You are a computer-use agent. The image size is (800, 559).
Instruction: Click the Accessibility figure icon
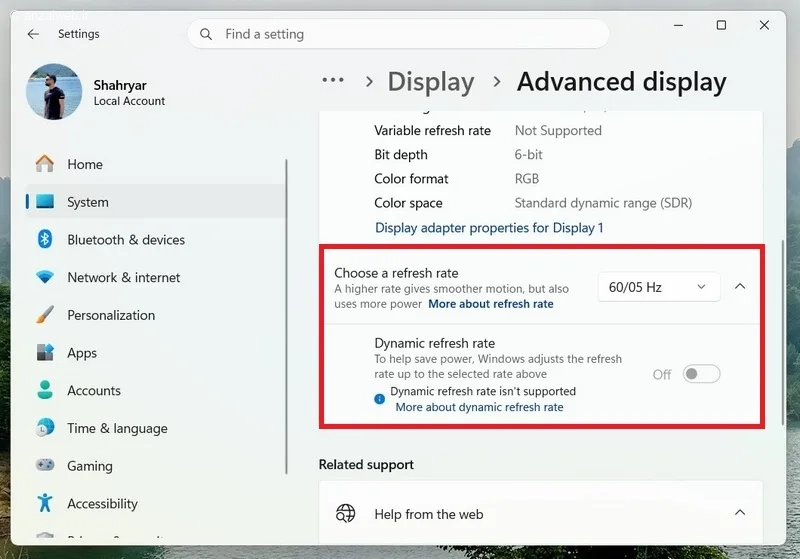point(45,503)
